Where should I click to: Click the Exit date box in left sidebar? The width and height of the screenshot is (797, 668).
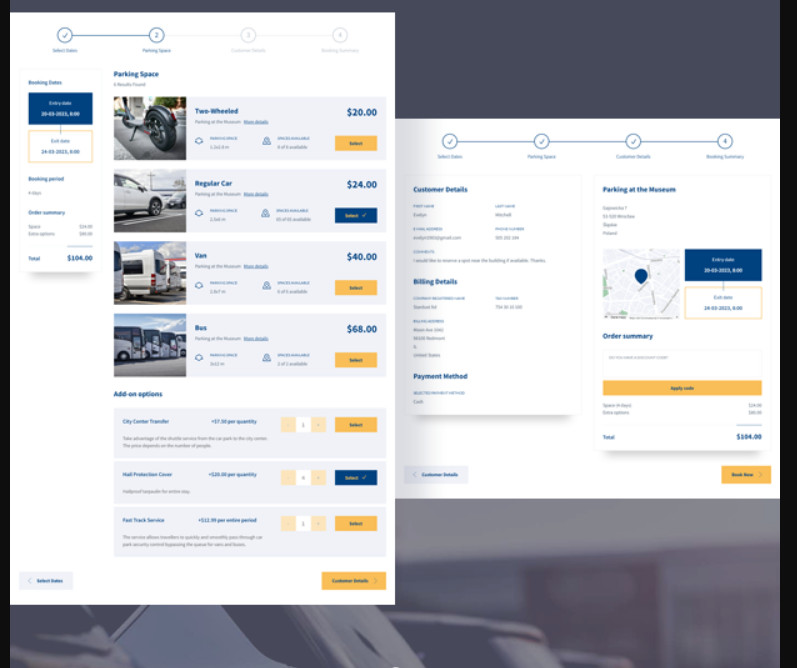tap(60, 146)
